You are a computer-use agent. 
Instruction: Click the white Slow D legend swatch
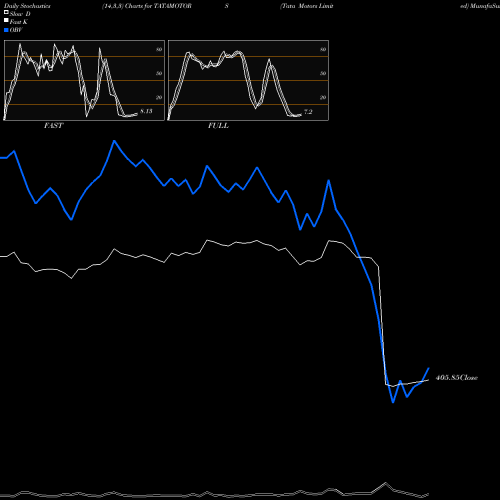(x=6, y=12)
